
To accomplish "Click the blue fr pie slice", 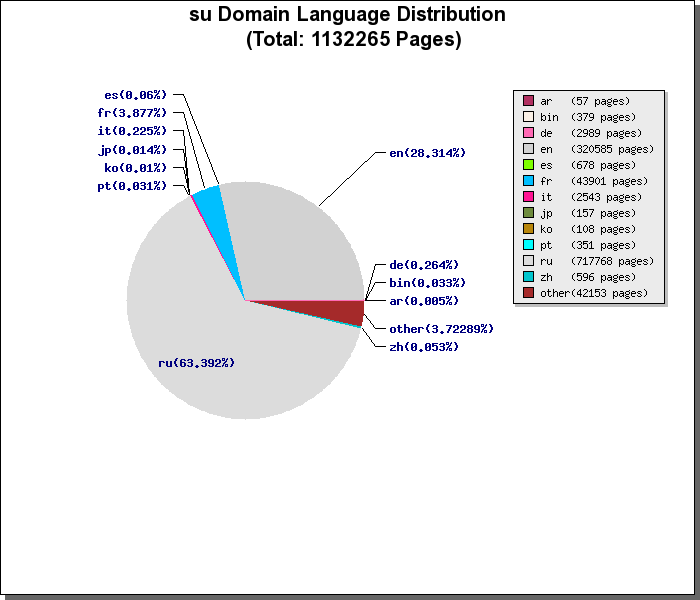I will (x=218, y=223).
